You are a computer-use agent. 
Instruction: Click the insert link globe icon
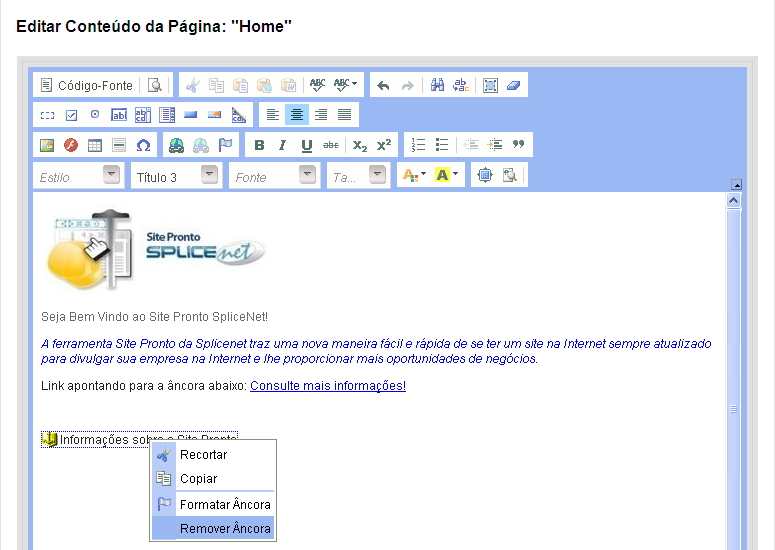pyautogui.click(x=176, y=145)
